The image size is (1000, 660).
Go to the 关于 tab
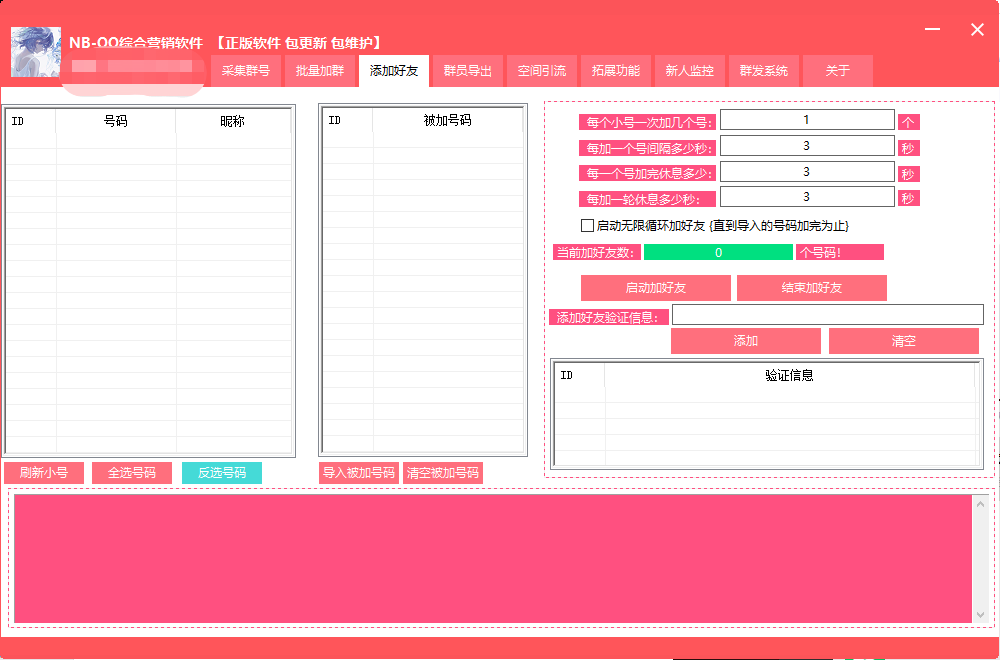tap(838, 71)
